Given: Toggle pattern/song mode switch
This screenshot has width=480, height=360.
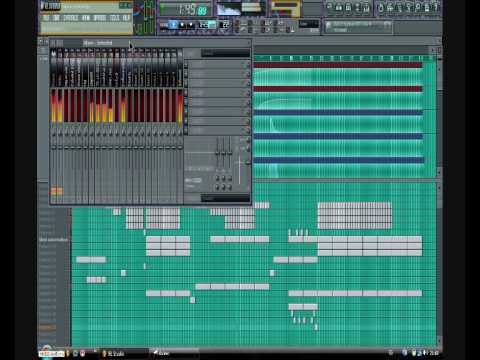Looking at the screenshot, I should (163, 25).
